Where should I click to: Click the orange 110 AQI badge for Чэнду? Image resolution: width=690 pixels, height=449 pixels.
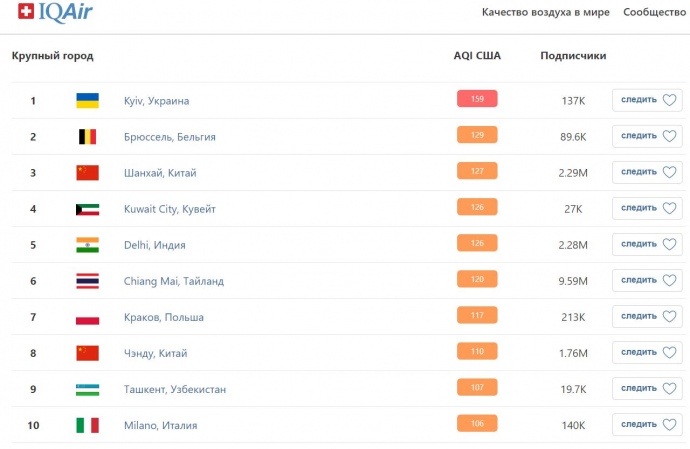tap(477, 352)
